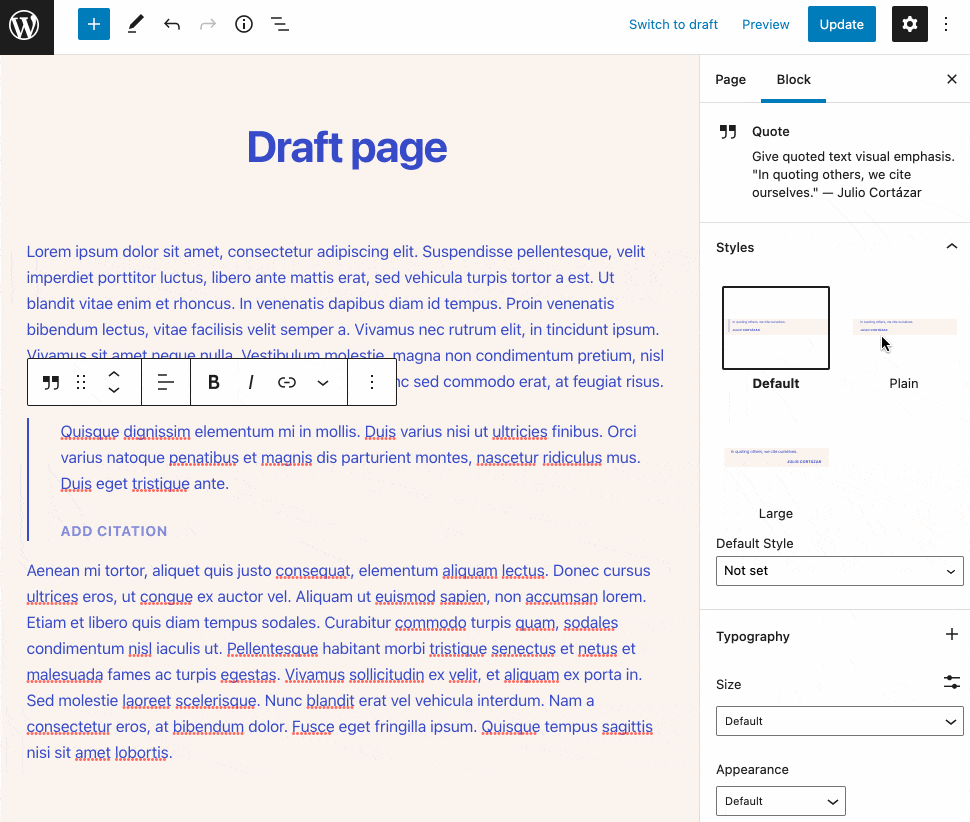The image size is (970, 822).
Task: Open the Default Style dropdown
Action: 839,571
